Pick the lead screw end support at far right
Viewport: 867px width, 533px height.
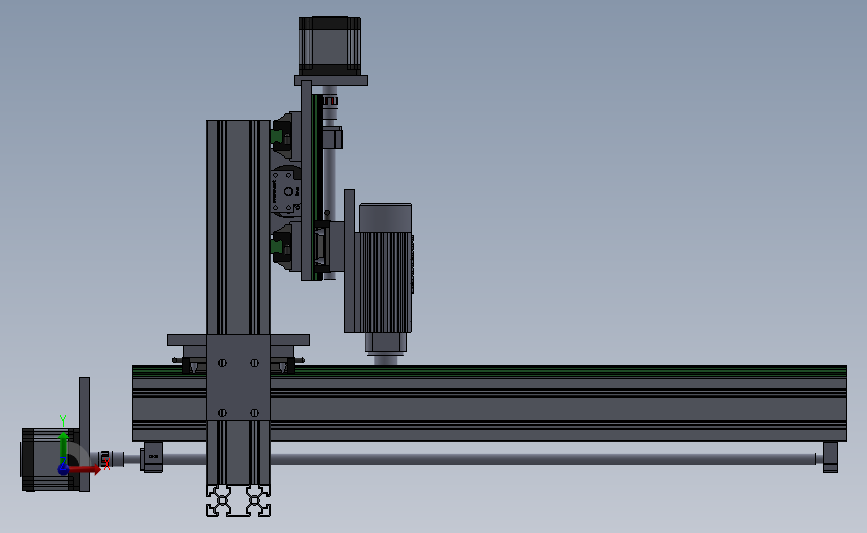[x=830, y=457]
